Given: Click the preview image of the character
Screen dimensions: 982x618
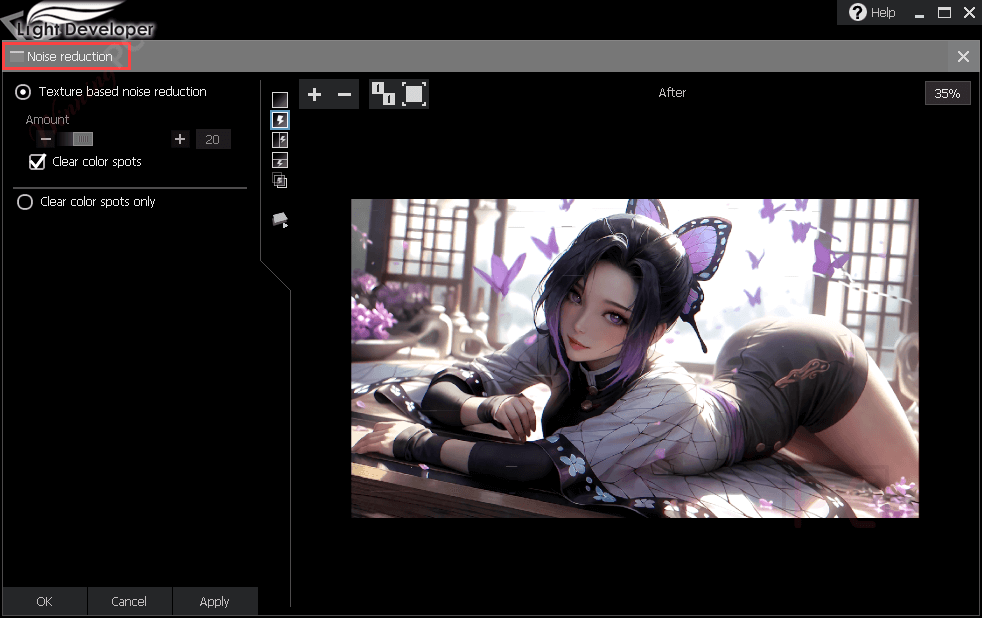Looking at the screenshot, I should (x=634, y=358).
